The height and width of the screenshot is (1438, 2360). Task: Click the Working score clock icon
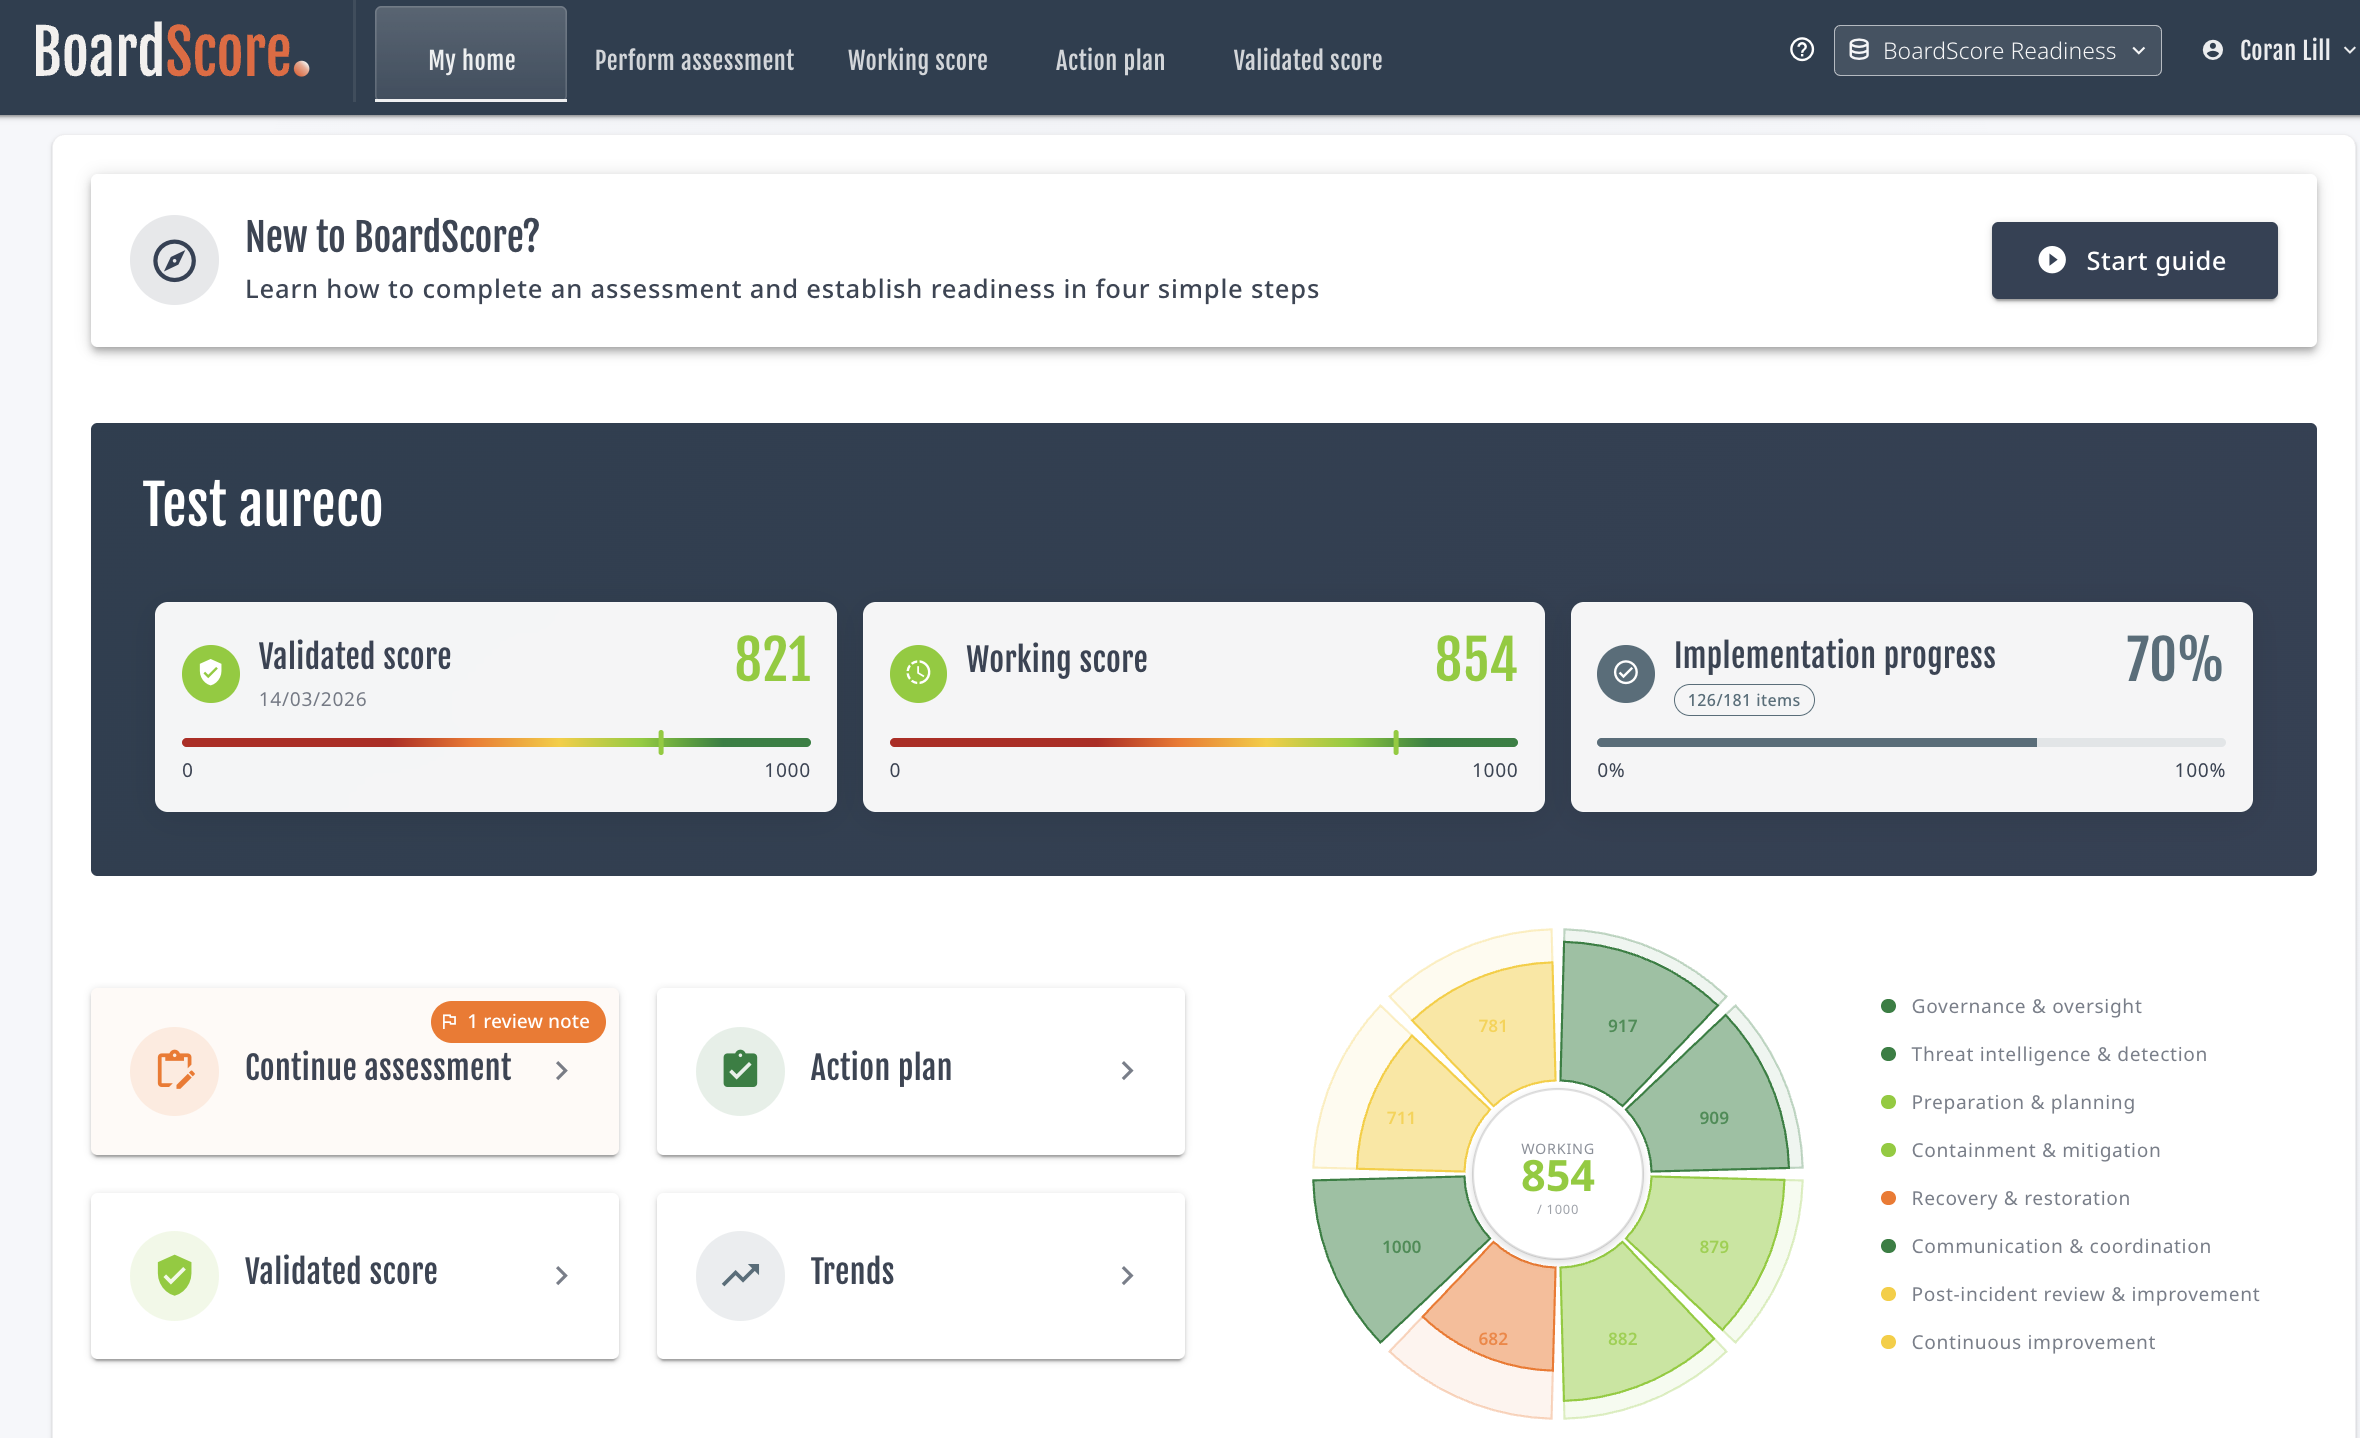tap(918, 673)
